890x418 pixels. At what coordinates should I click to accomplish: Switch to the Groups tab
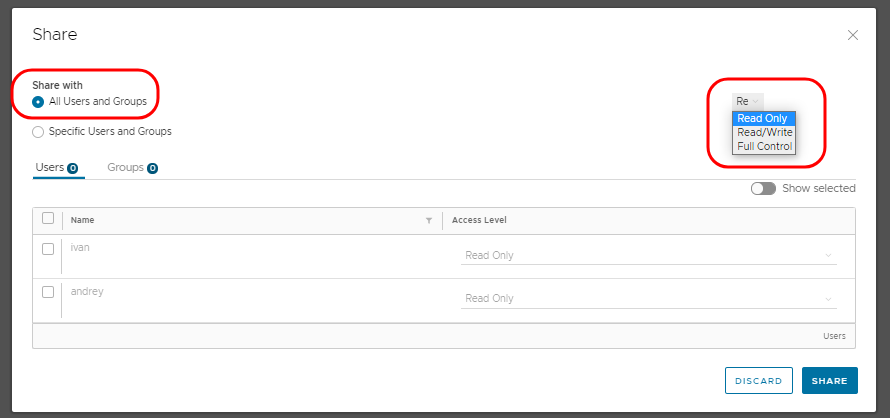tap(125, 168)
